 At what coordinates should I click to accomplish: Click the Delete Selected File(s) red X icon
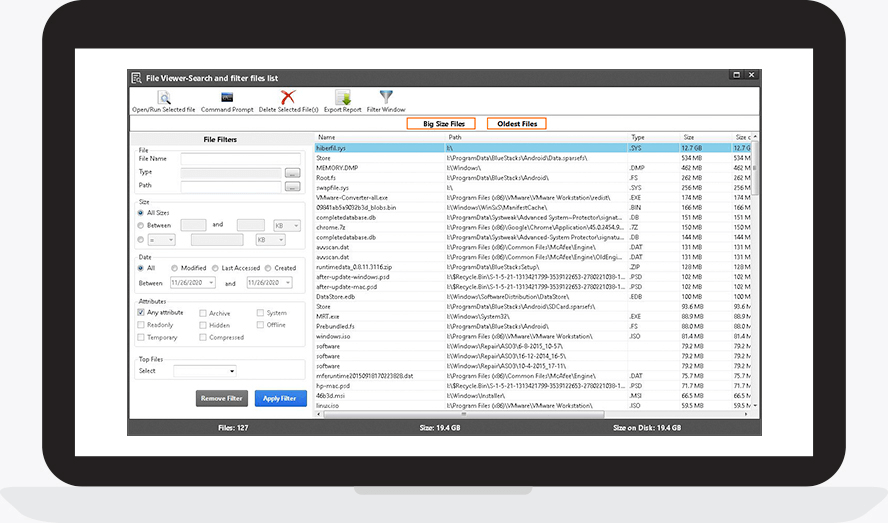coord(288,97)
